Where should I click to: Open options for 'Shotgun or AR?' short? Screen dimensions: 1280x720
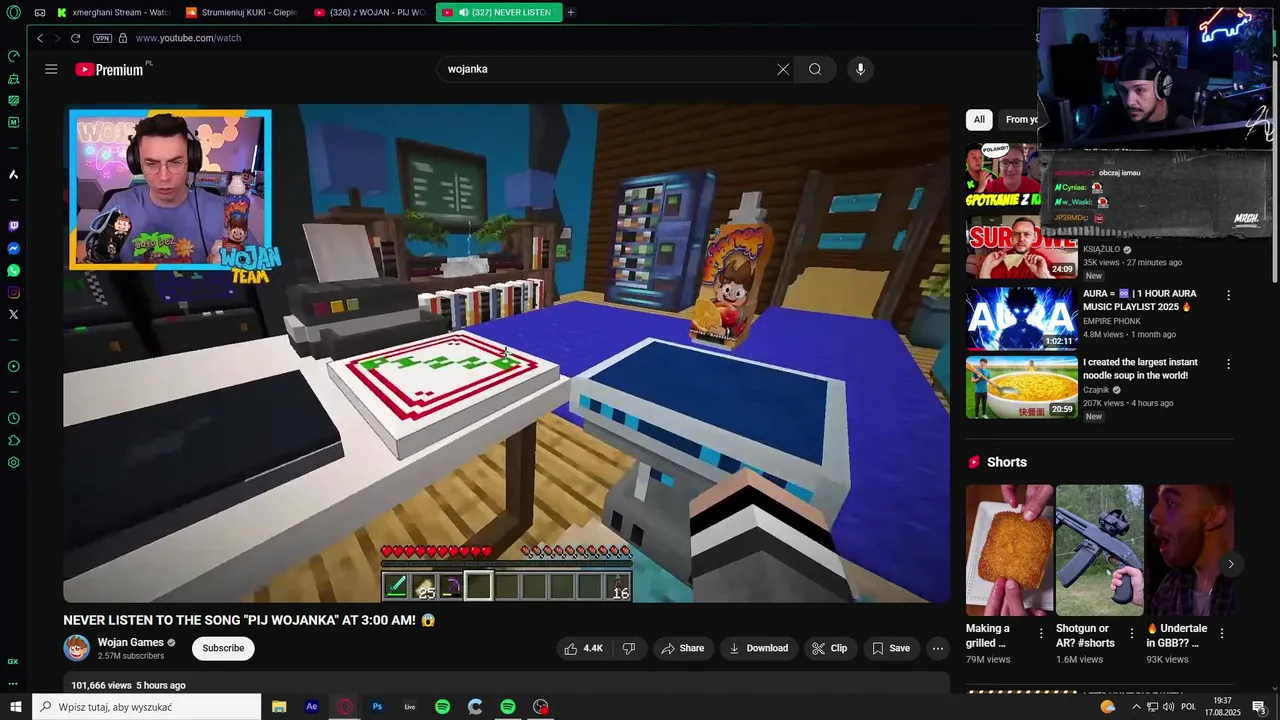[x=1132, y=633]
